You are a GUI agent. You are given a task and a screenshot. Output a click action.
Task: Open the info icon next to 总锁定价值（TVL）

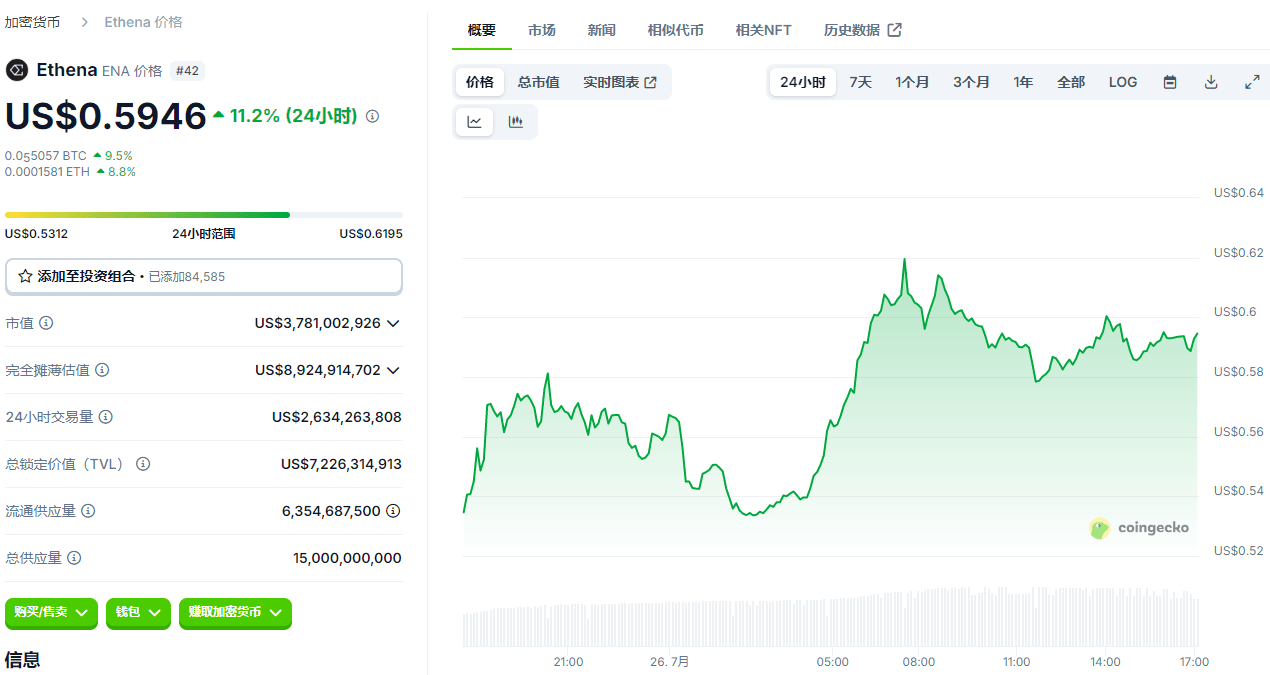[x=143, y=464]
